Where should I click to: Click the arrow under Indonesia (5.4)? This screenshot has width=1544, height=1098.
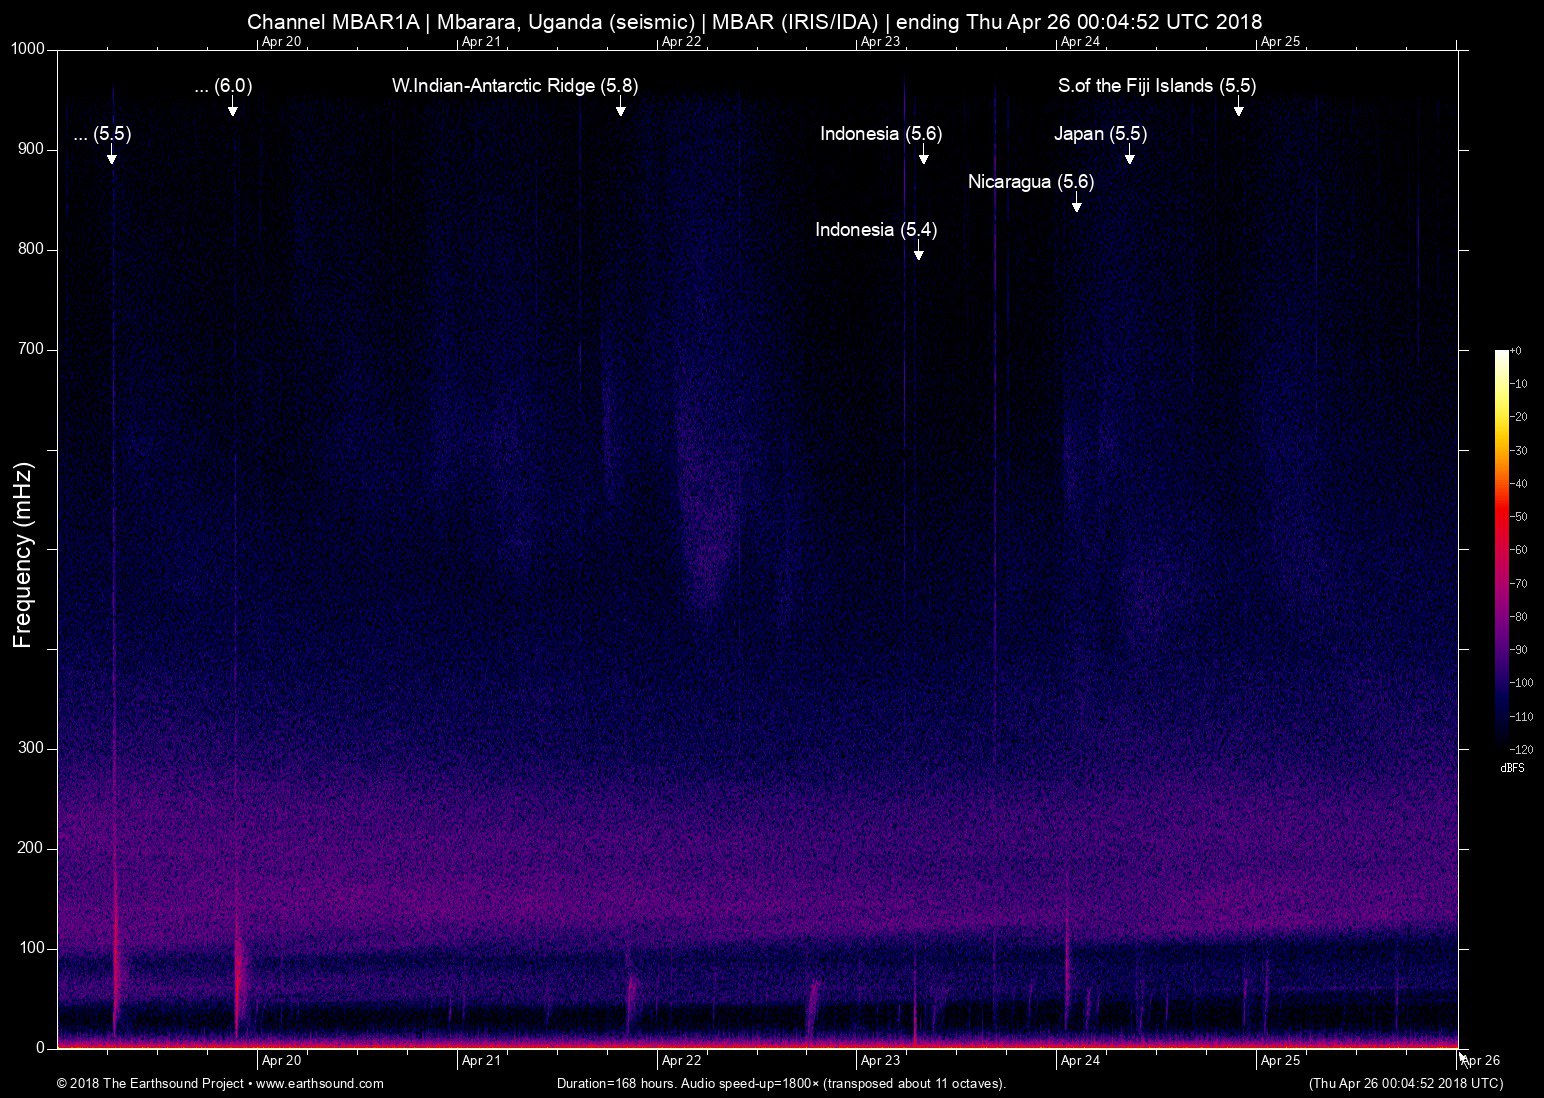click(918, 252)
